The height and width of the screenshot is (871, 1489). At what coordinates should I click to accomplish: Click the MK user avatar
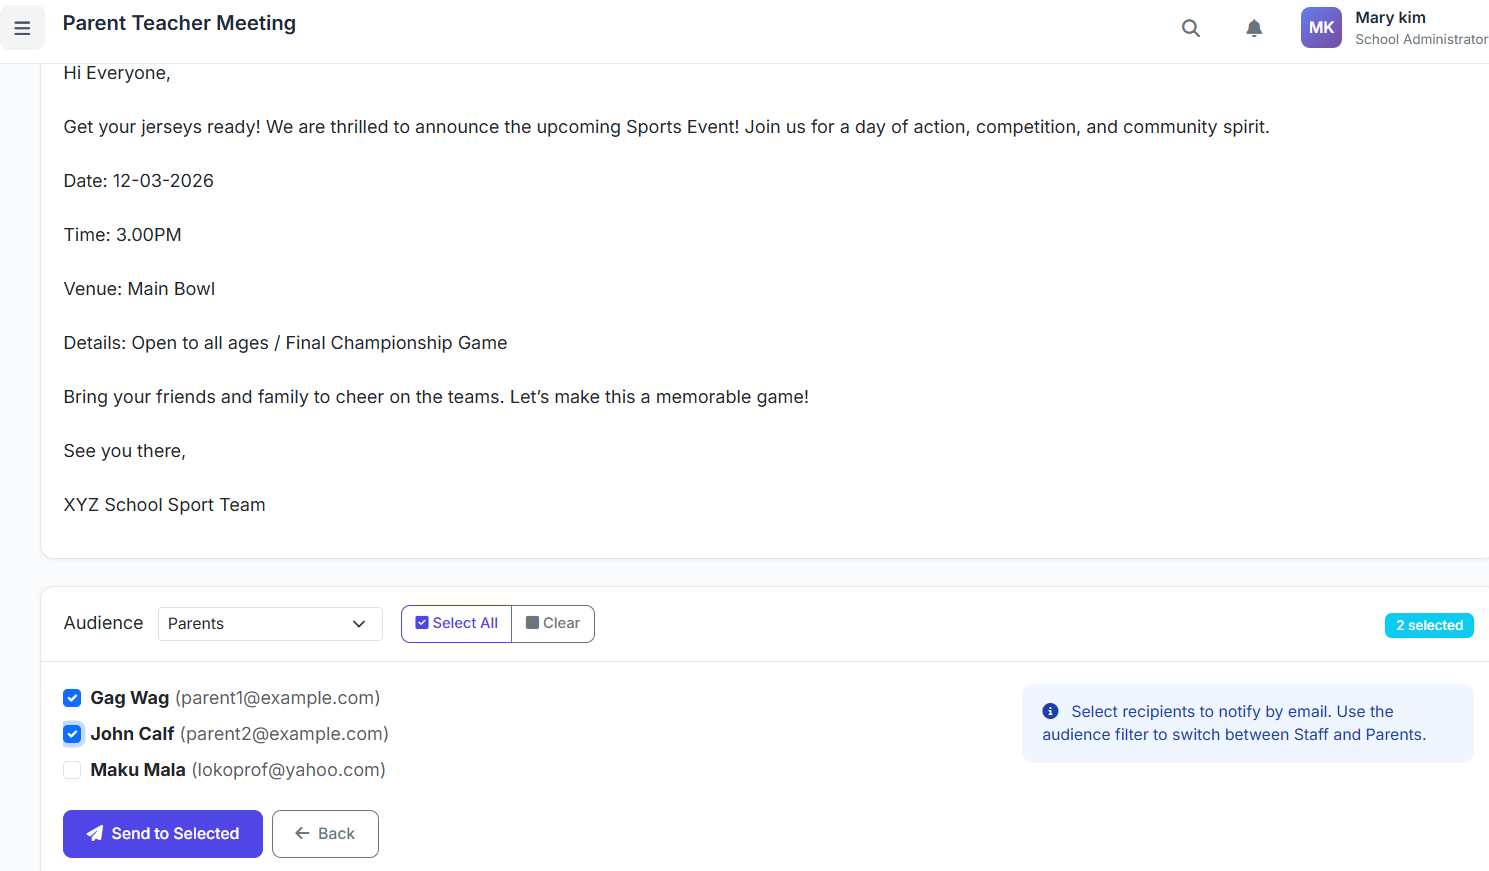click(1321, 28)
